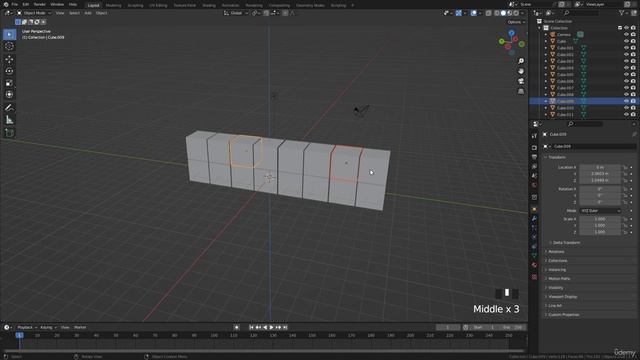Expand the Relations panel
Viewport: 640px width, 360px height.
coord(555,252)
